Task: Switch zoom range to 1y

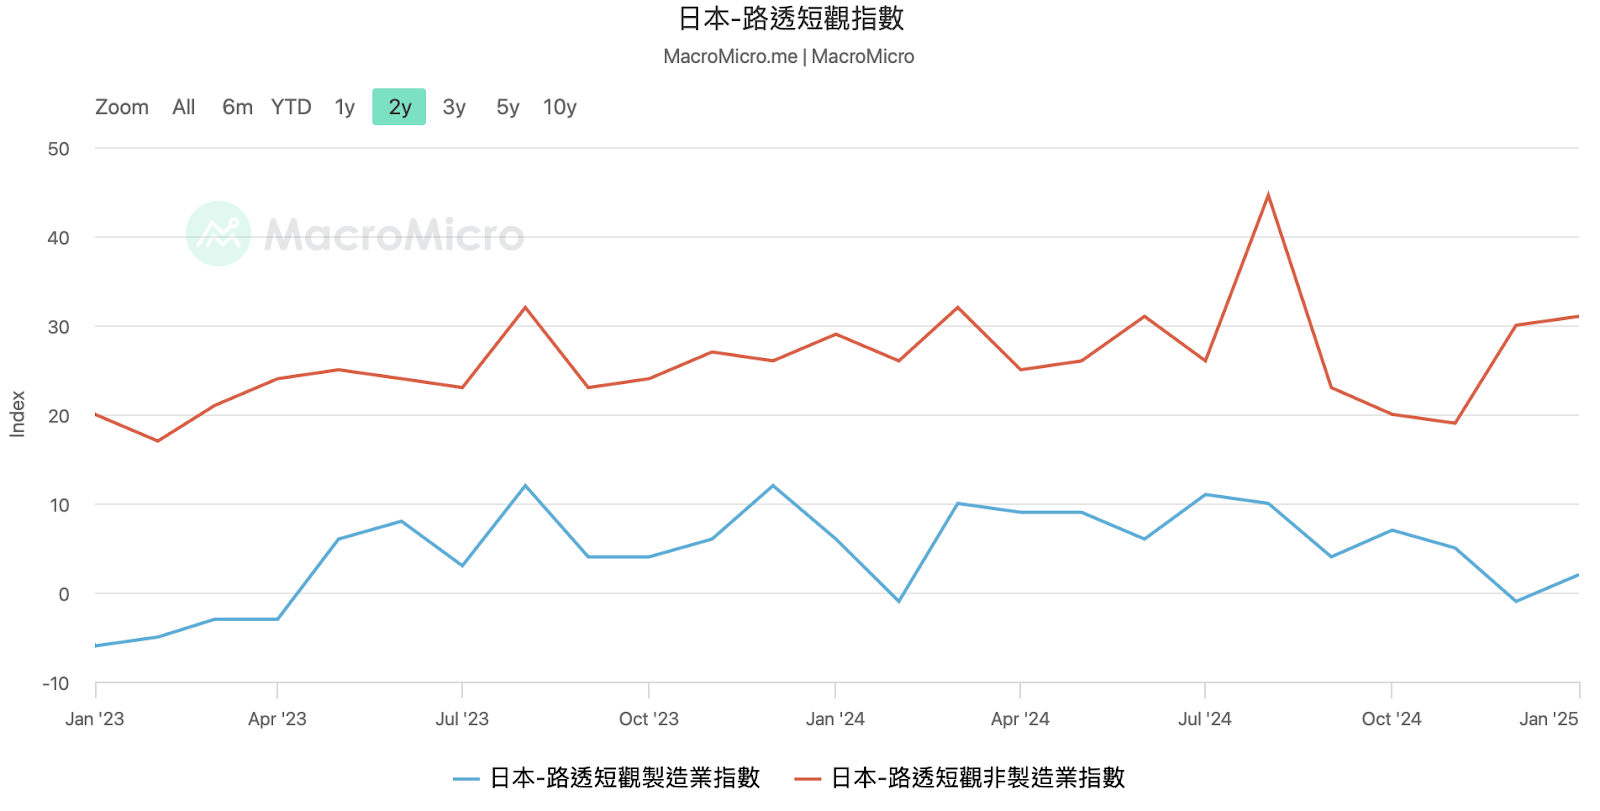Action: (345, 107)
